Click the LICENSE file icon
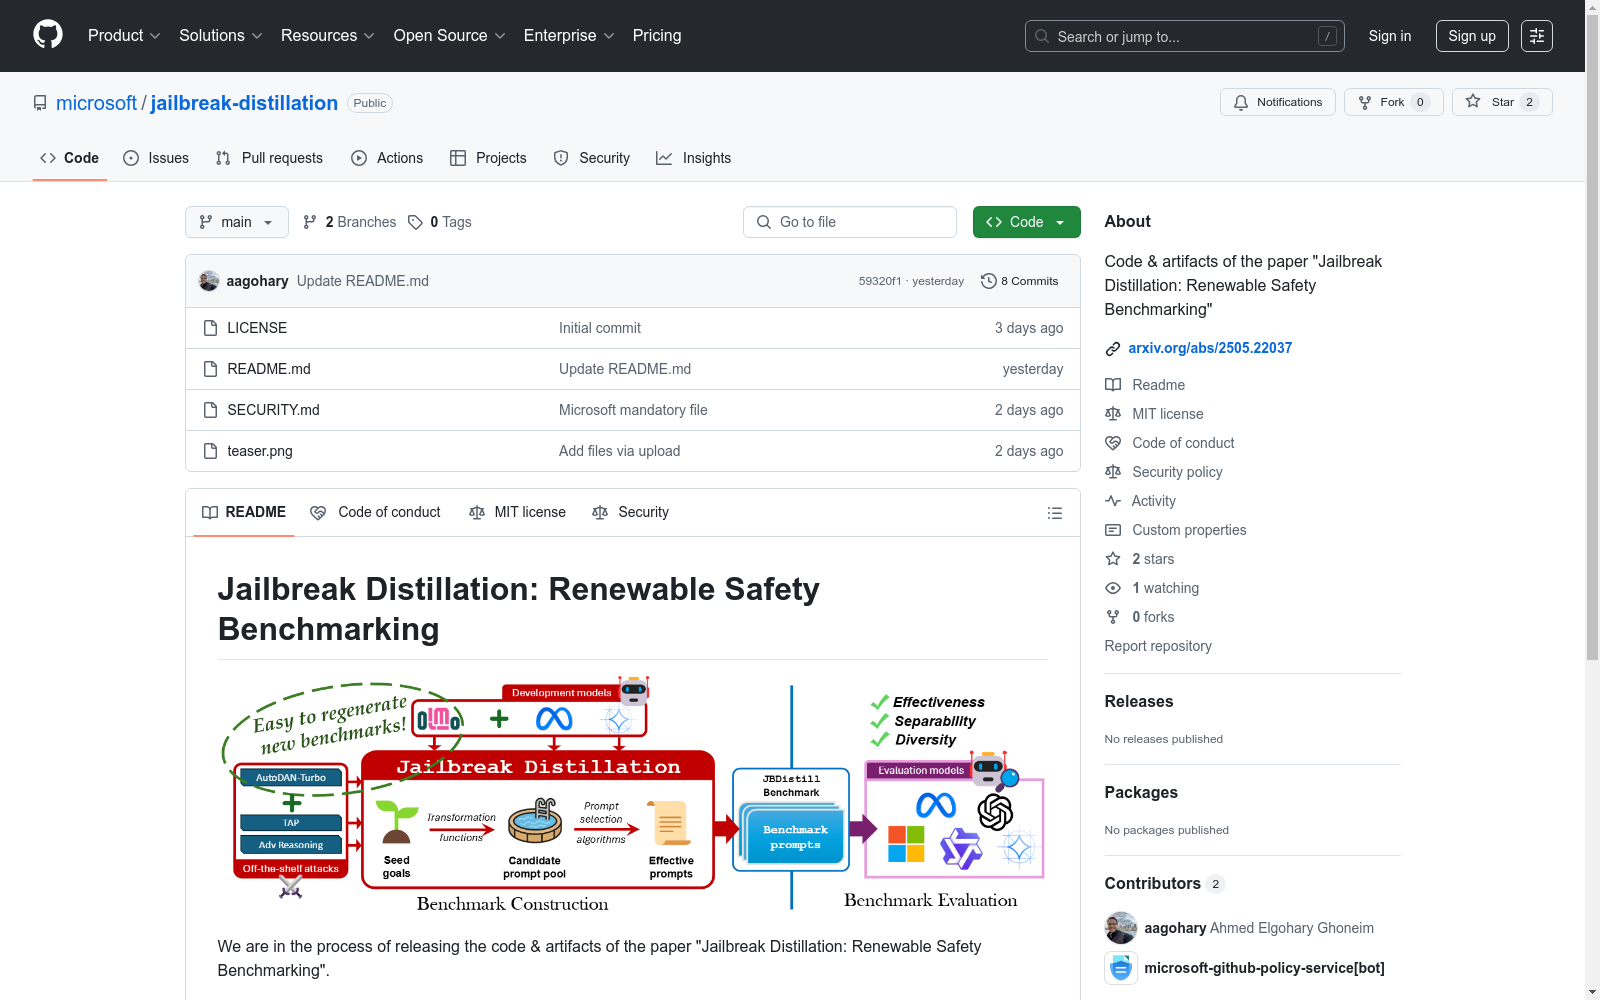This screenshot has width=1600, height=1000. tap(210, 328)
